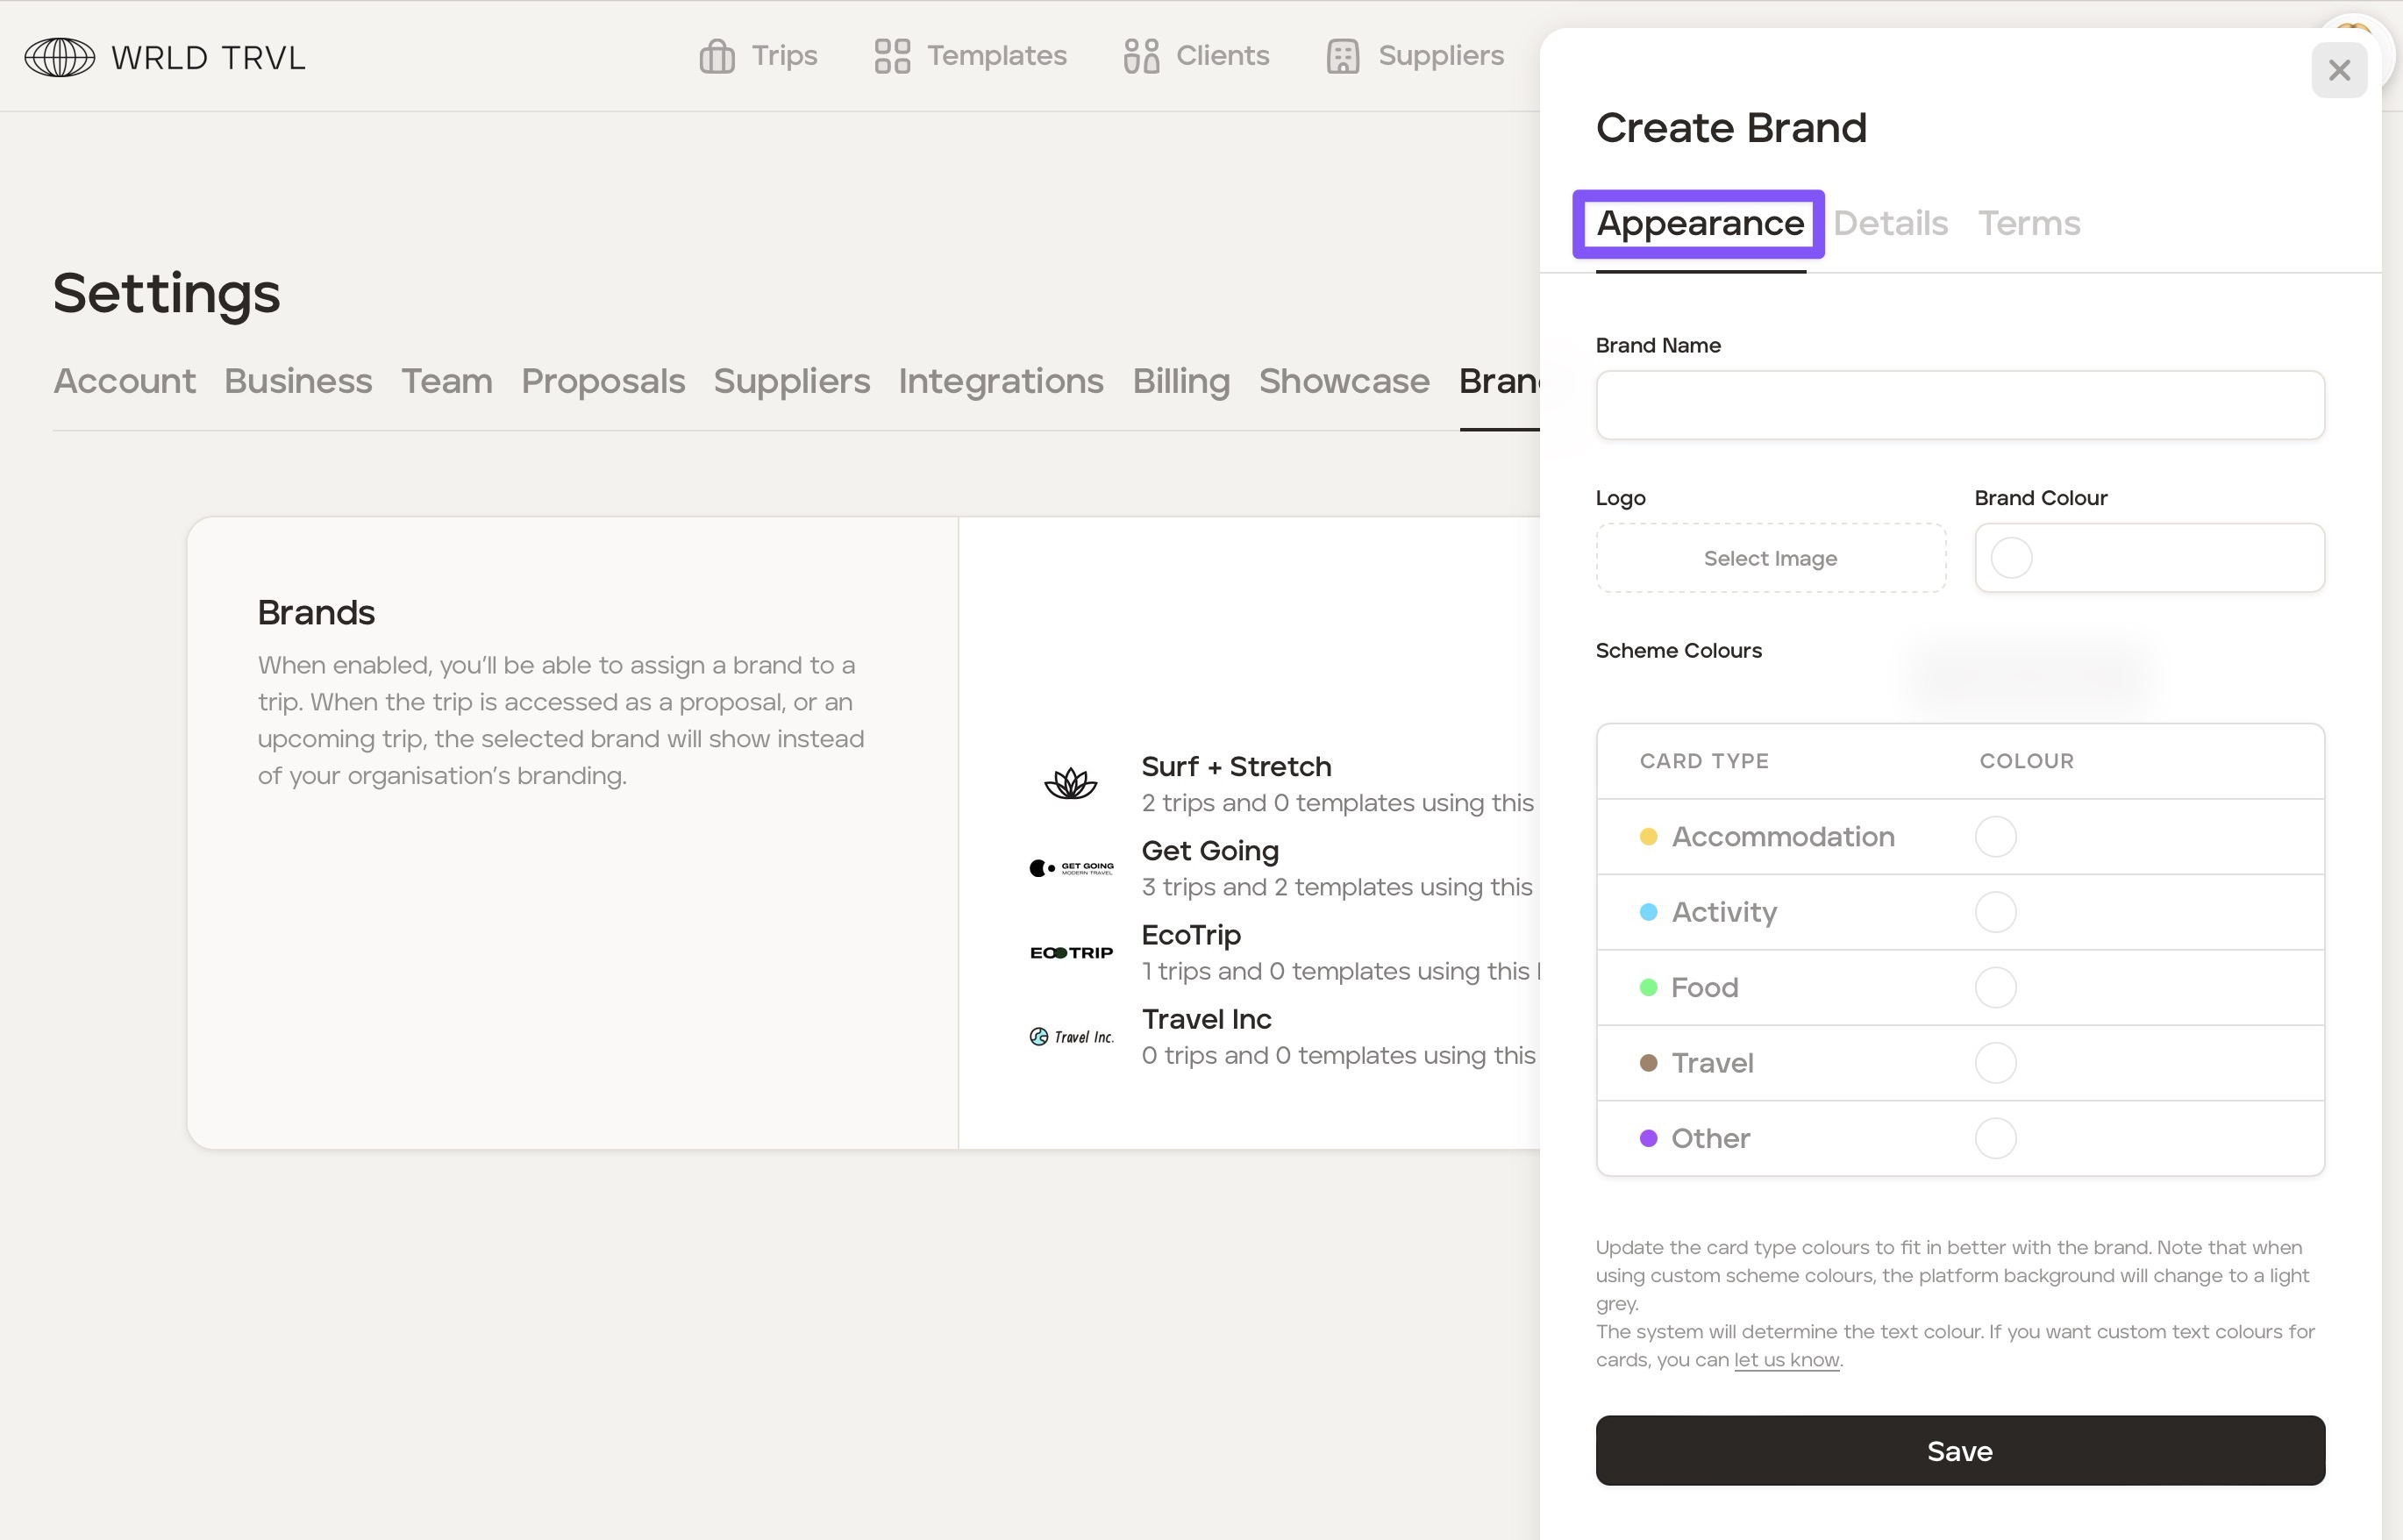
Task: Click the Surf + Stretch lotus logo
Action: (x=1070, y=783)
